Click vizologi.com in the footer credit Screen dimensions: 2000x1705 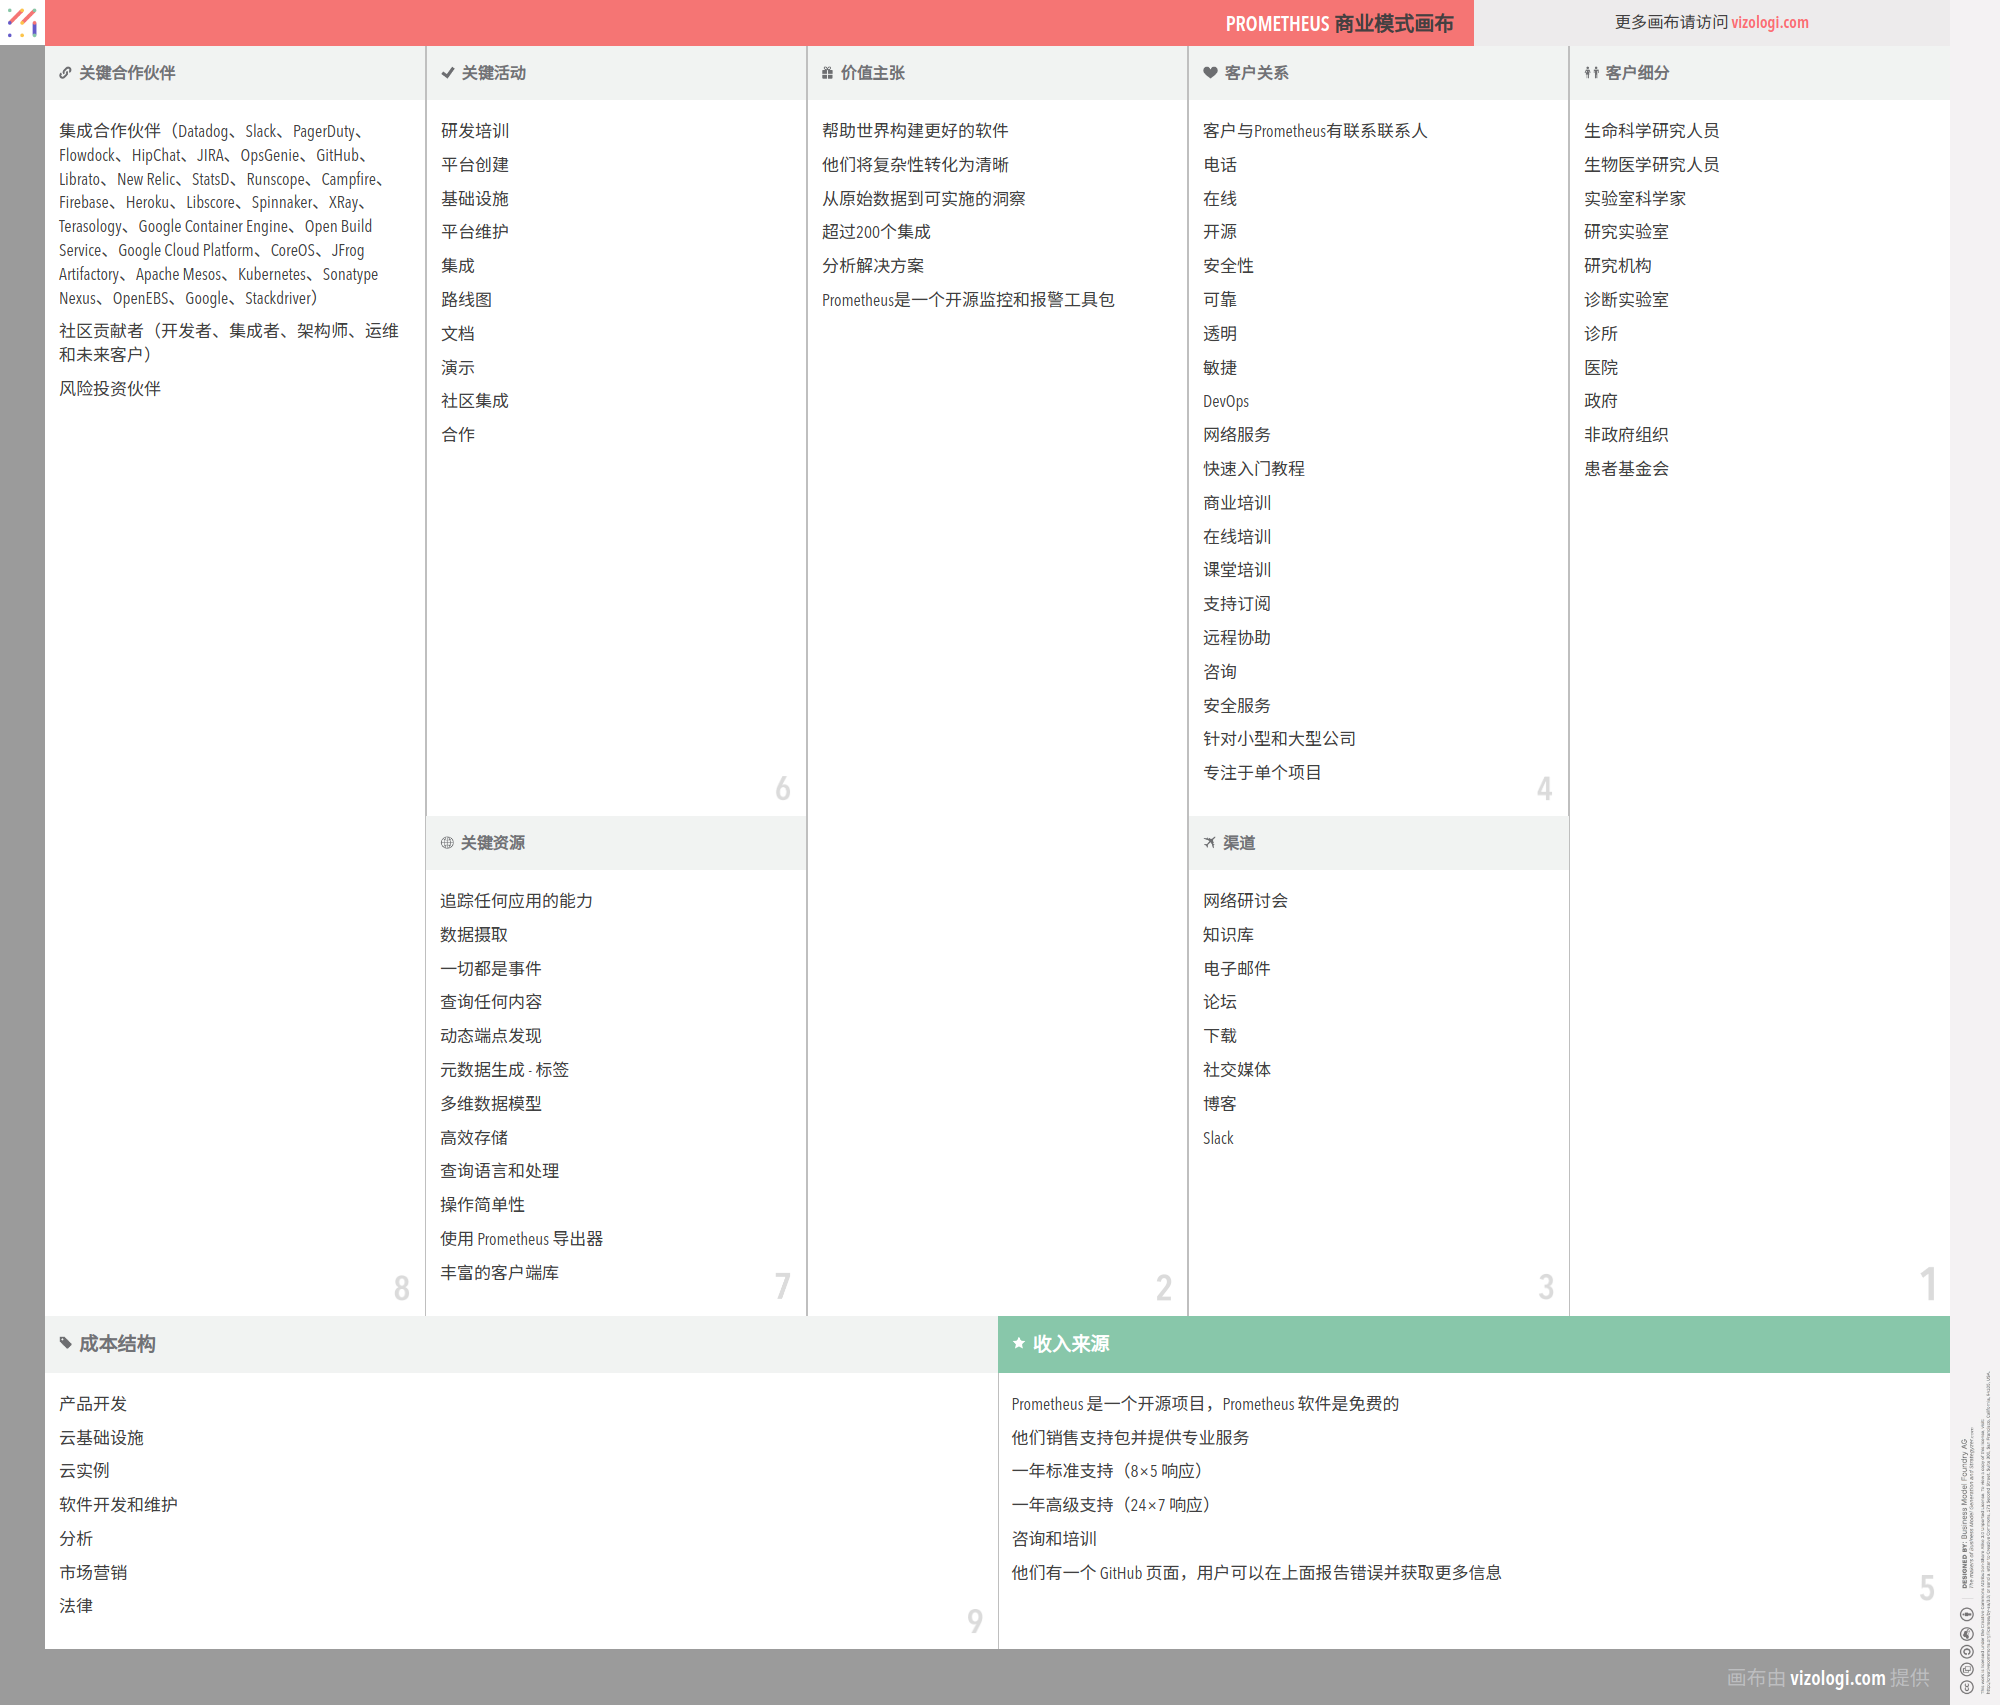tap(1837, 1678)
